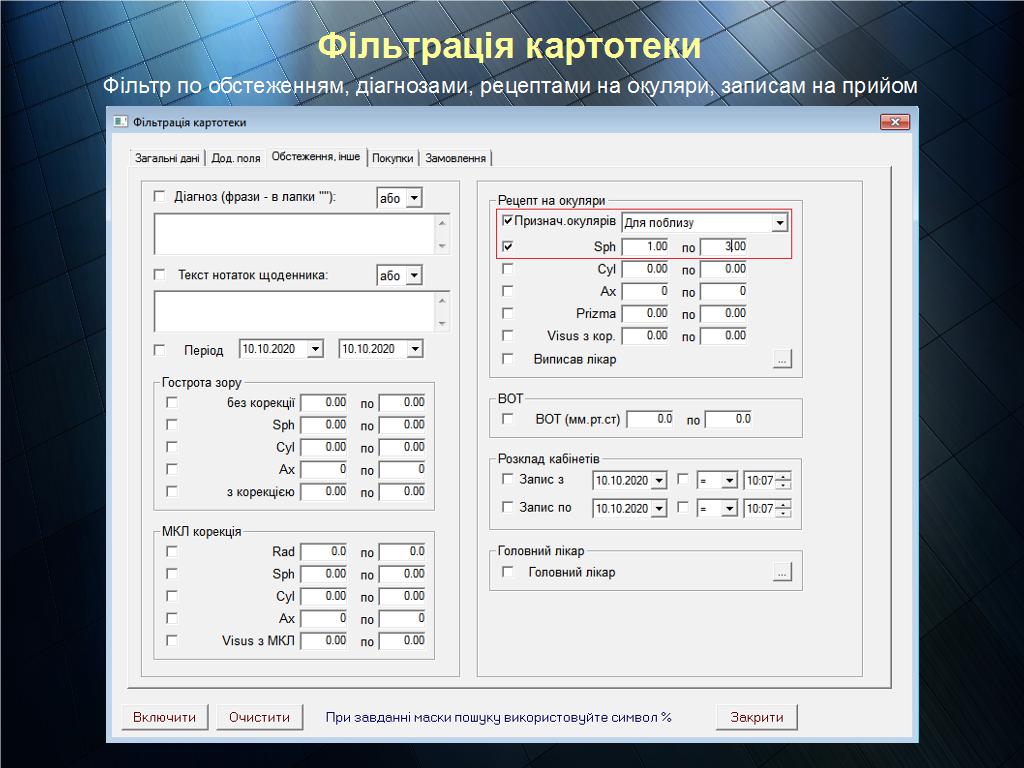Image resolution: width=1024 pixels, height=768 pixels.
Task: Click the Очистити button
Action: (259, 717)
